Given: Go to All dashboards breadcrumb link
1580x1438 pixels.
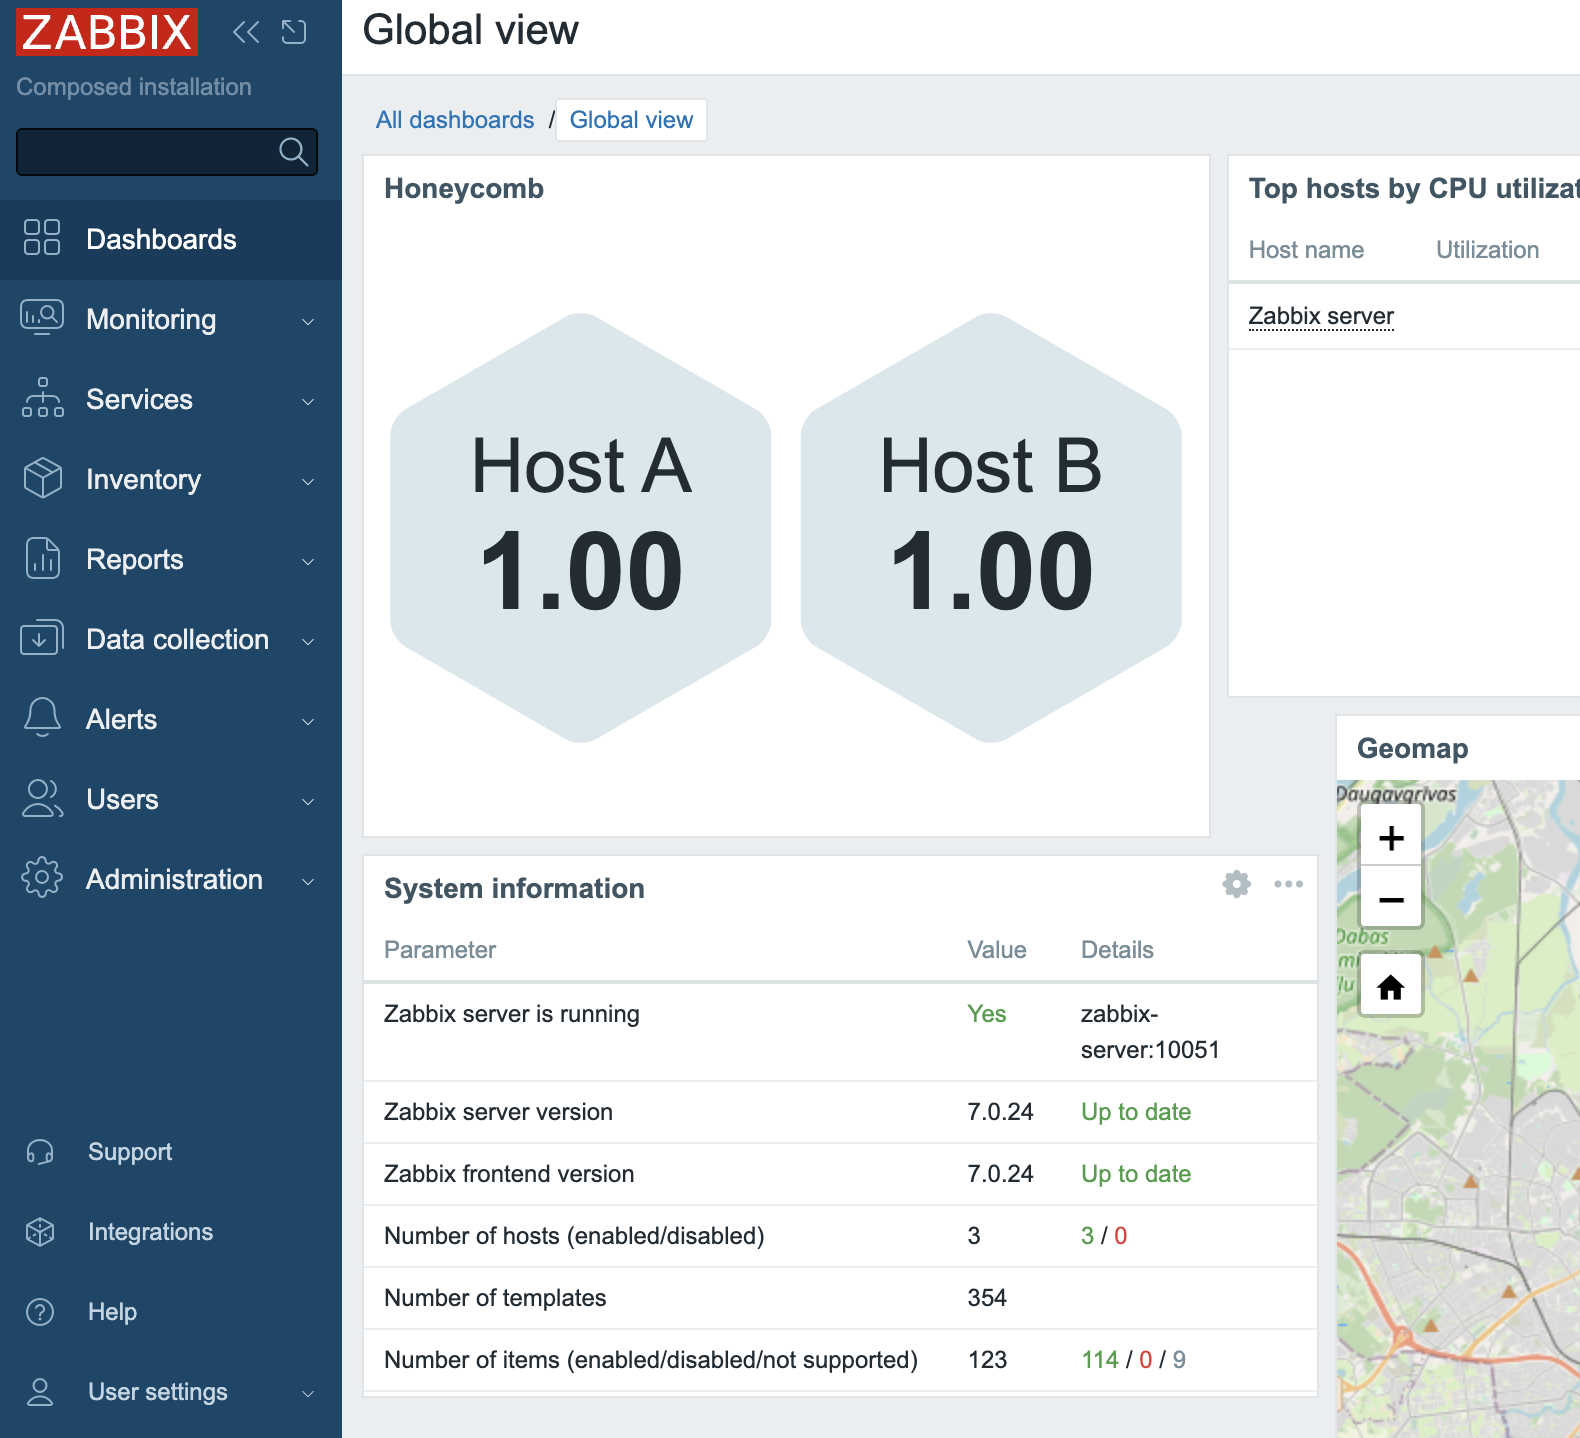Looking at the screenshot, I should [455, 120].
